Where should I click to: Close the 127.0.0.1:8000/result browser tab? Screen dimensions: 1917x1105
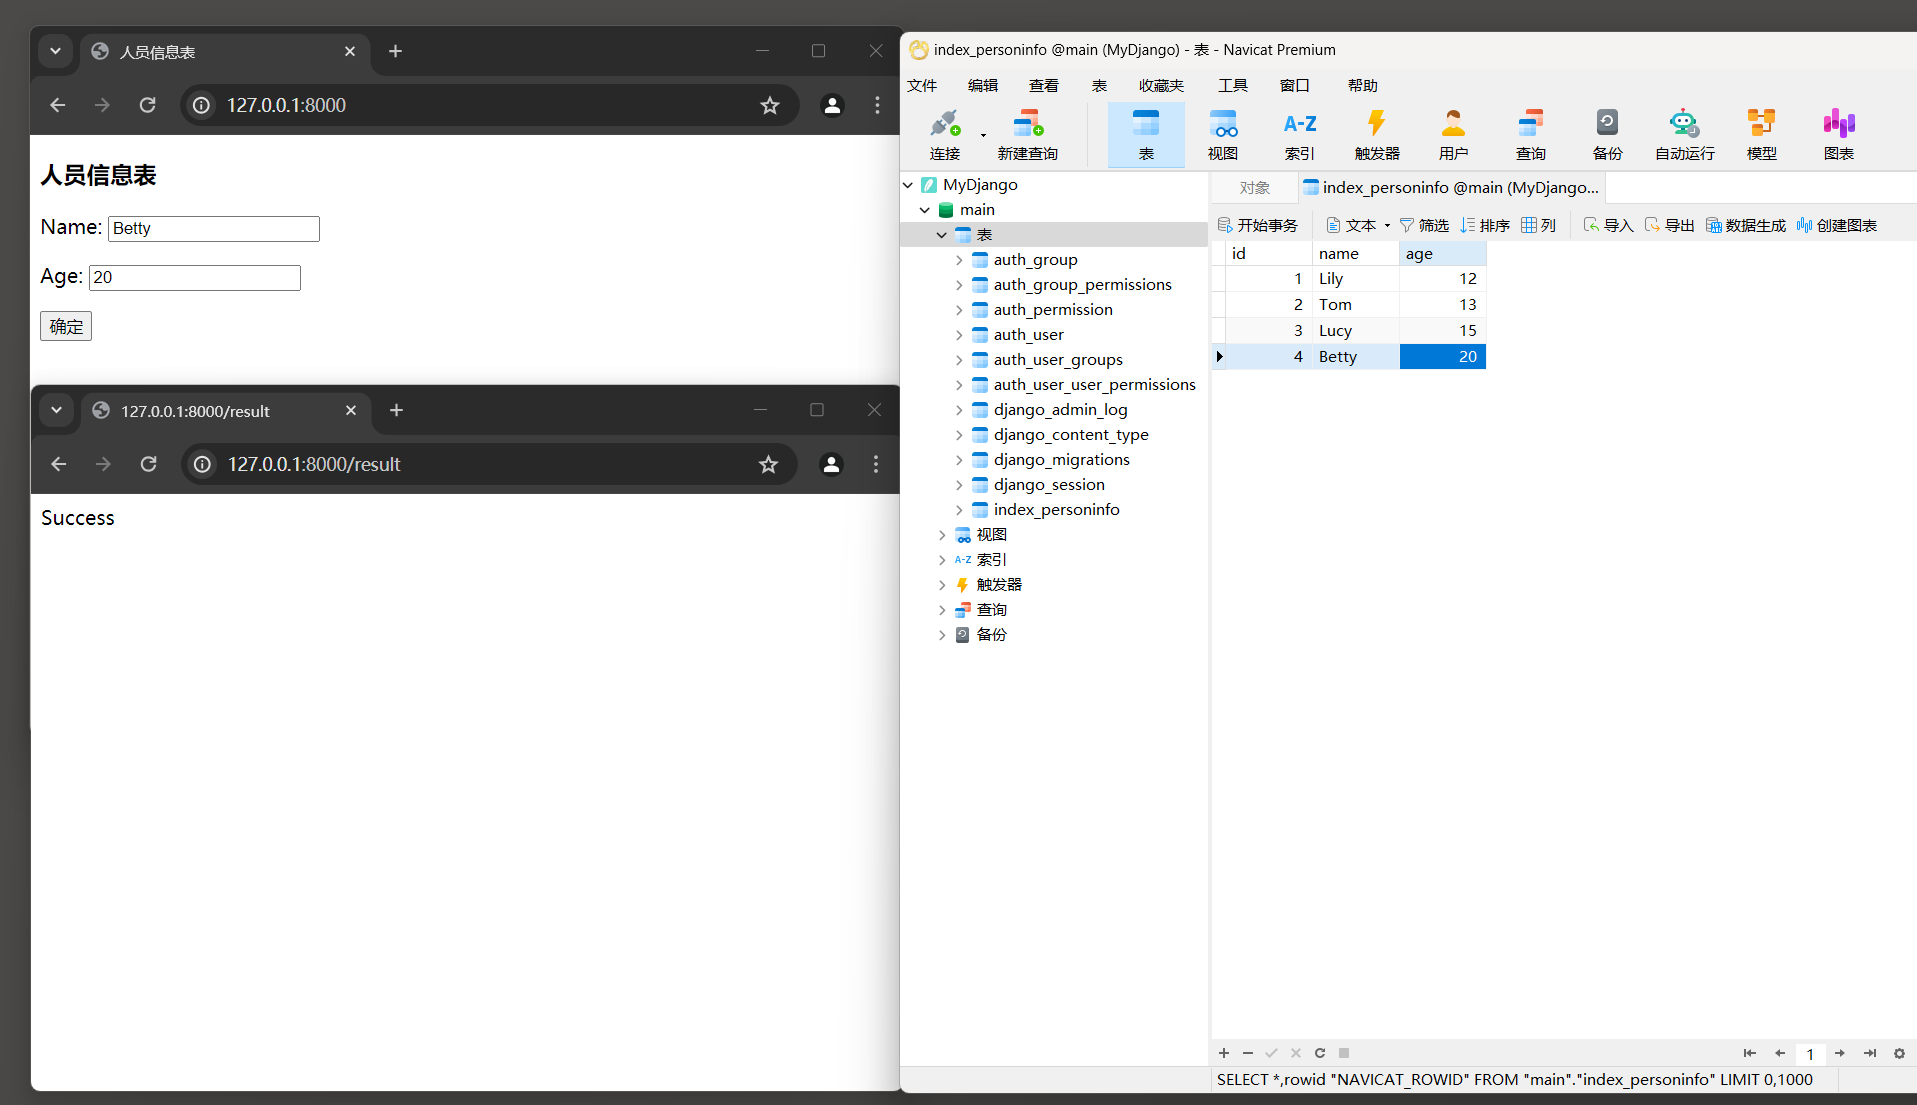point(351,410)
